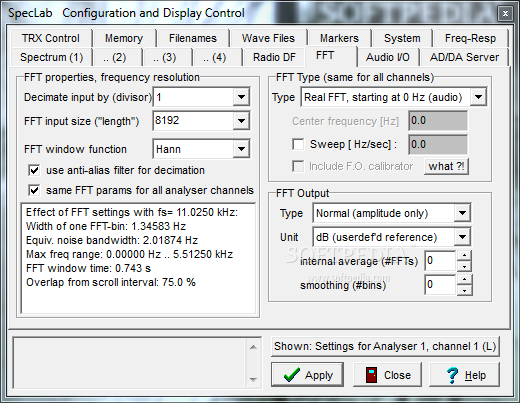Switch to the Radio DF tab
The width and height of the screenshot is (520, 403).
point(274,57)
